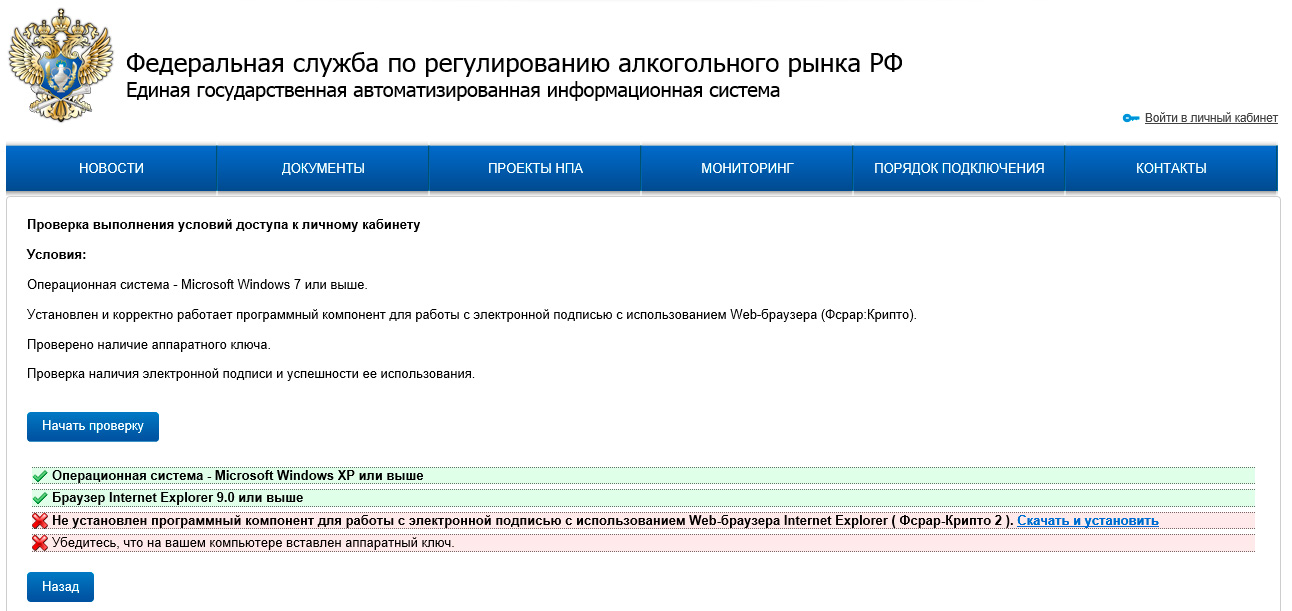Click the green checkmark next to operating system row

(x=40, y=476)
